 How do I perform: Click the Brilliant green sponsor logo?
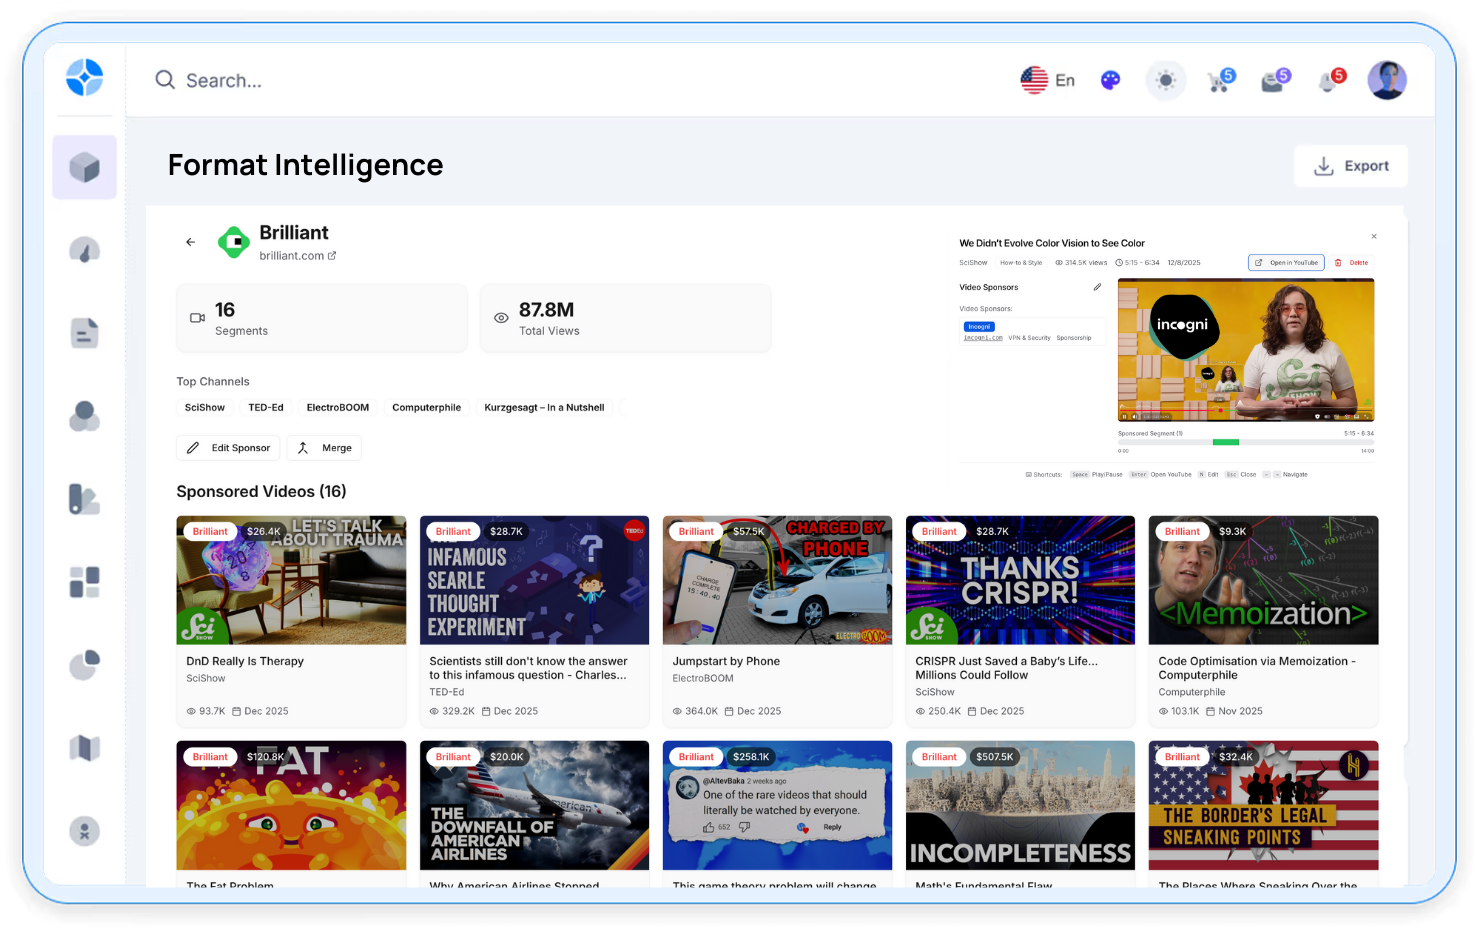pos(234,242)
